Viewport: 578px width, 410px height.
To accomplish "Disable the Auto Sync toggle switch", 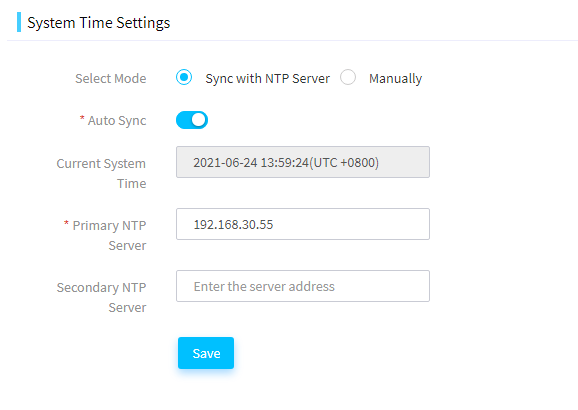I will (192, 120).
